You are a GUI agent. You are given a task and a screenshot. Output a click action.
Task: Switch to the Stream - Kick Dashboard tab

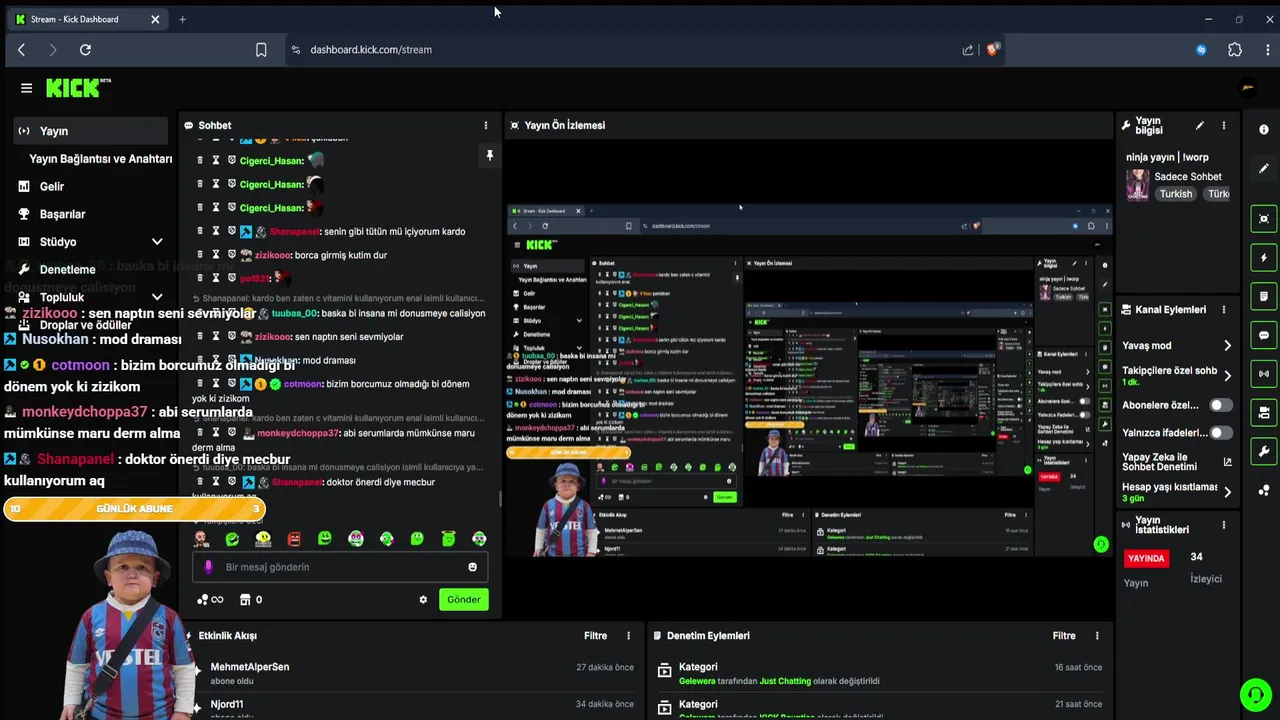(90, 19)
